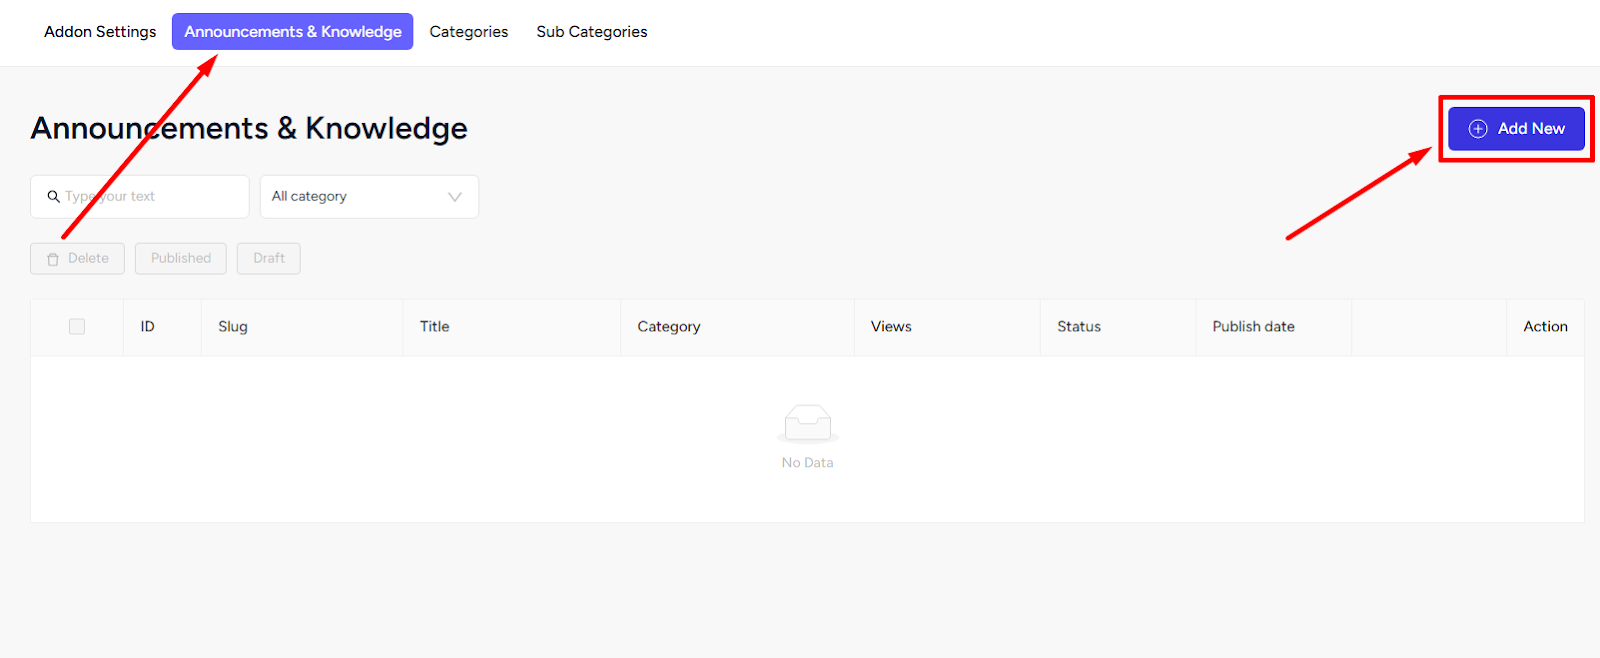Tick the select-all checkbox in table header
Image resolution: width=1600 pixels, height=658 pixels.
point(77,327)
